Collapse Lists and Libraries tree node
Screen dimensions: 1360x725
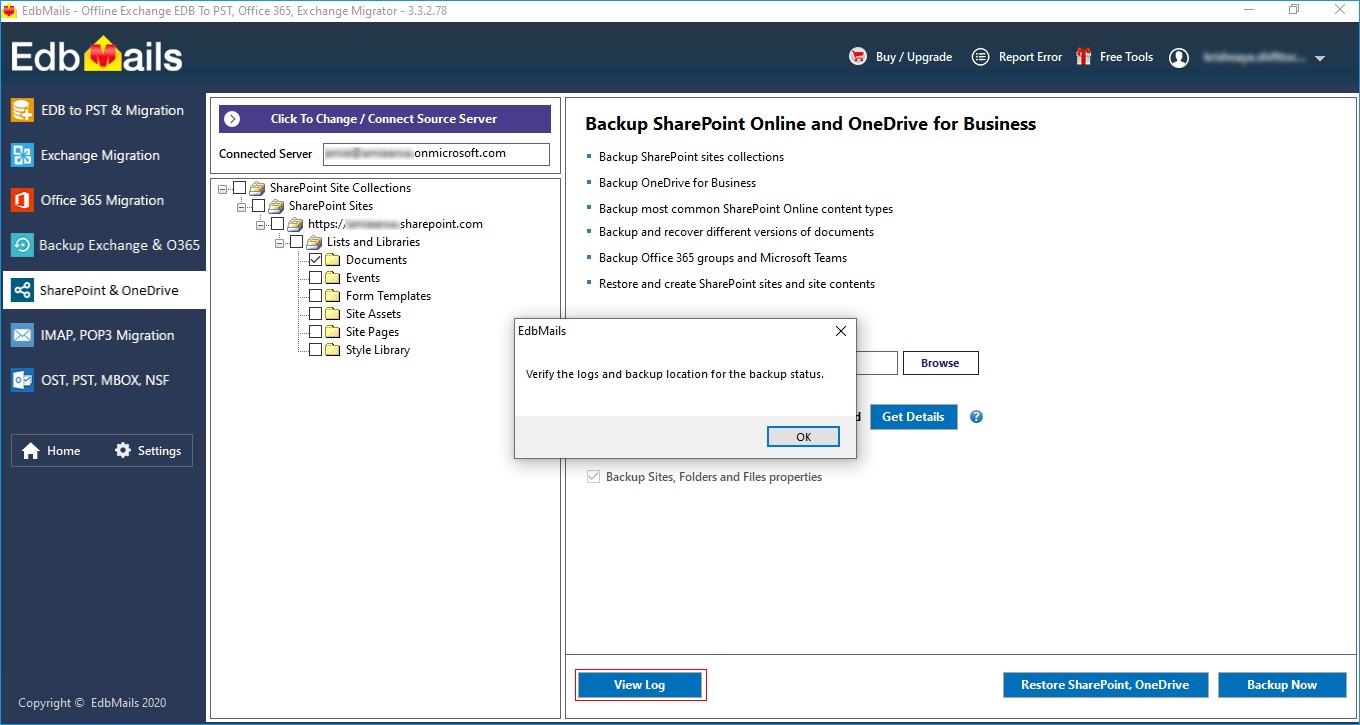point(279,242)
